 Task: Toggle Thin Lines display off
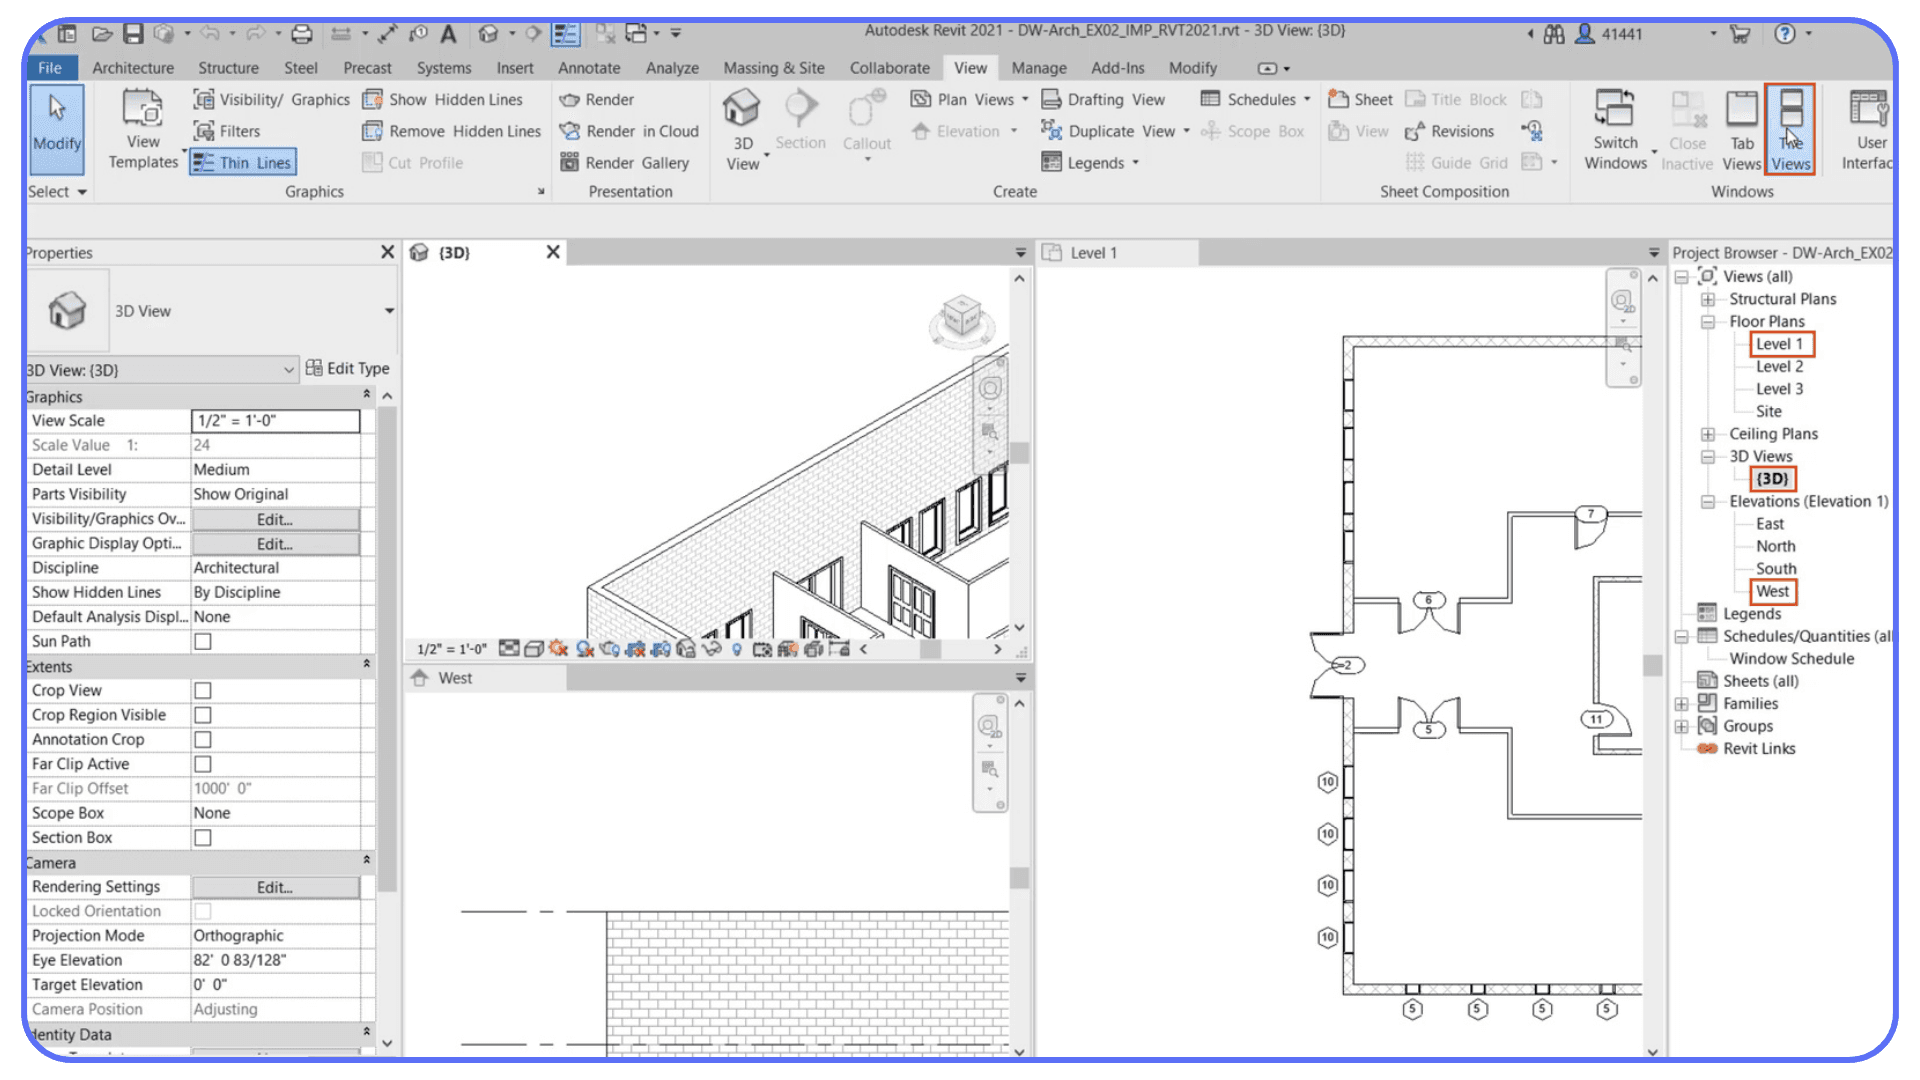pyautogui.click(x=242, y=161)
